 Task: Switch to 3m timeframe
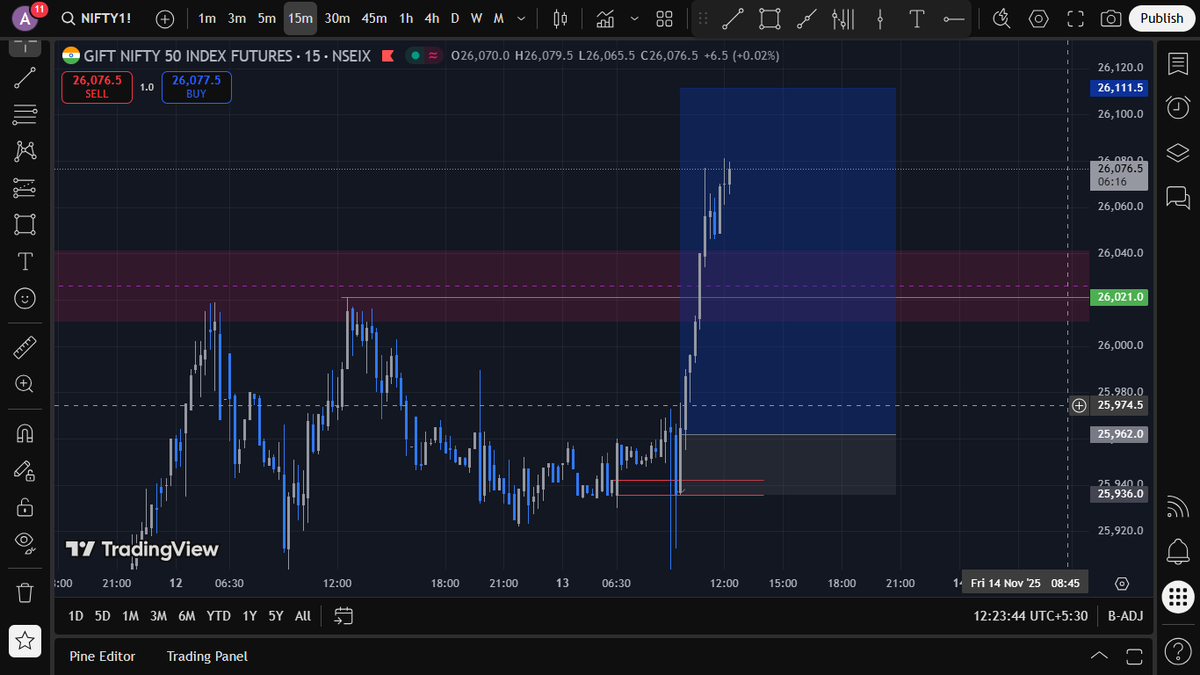tap(237, 18)
